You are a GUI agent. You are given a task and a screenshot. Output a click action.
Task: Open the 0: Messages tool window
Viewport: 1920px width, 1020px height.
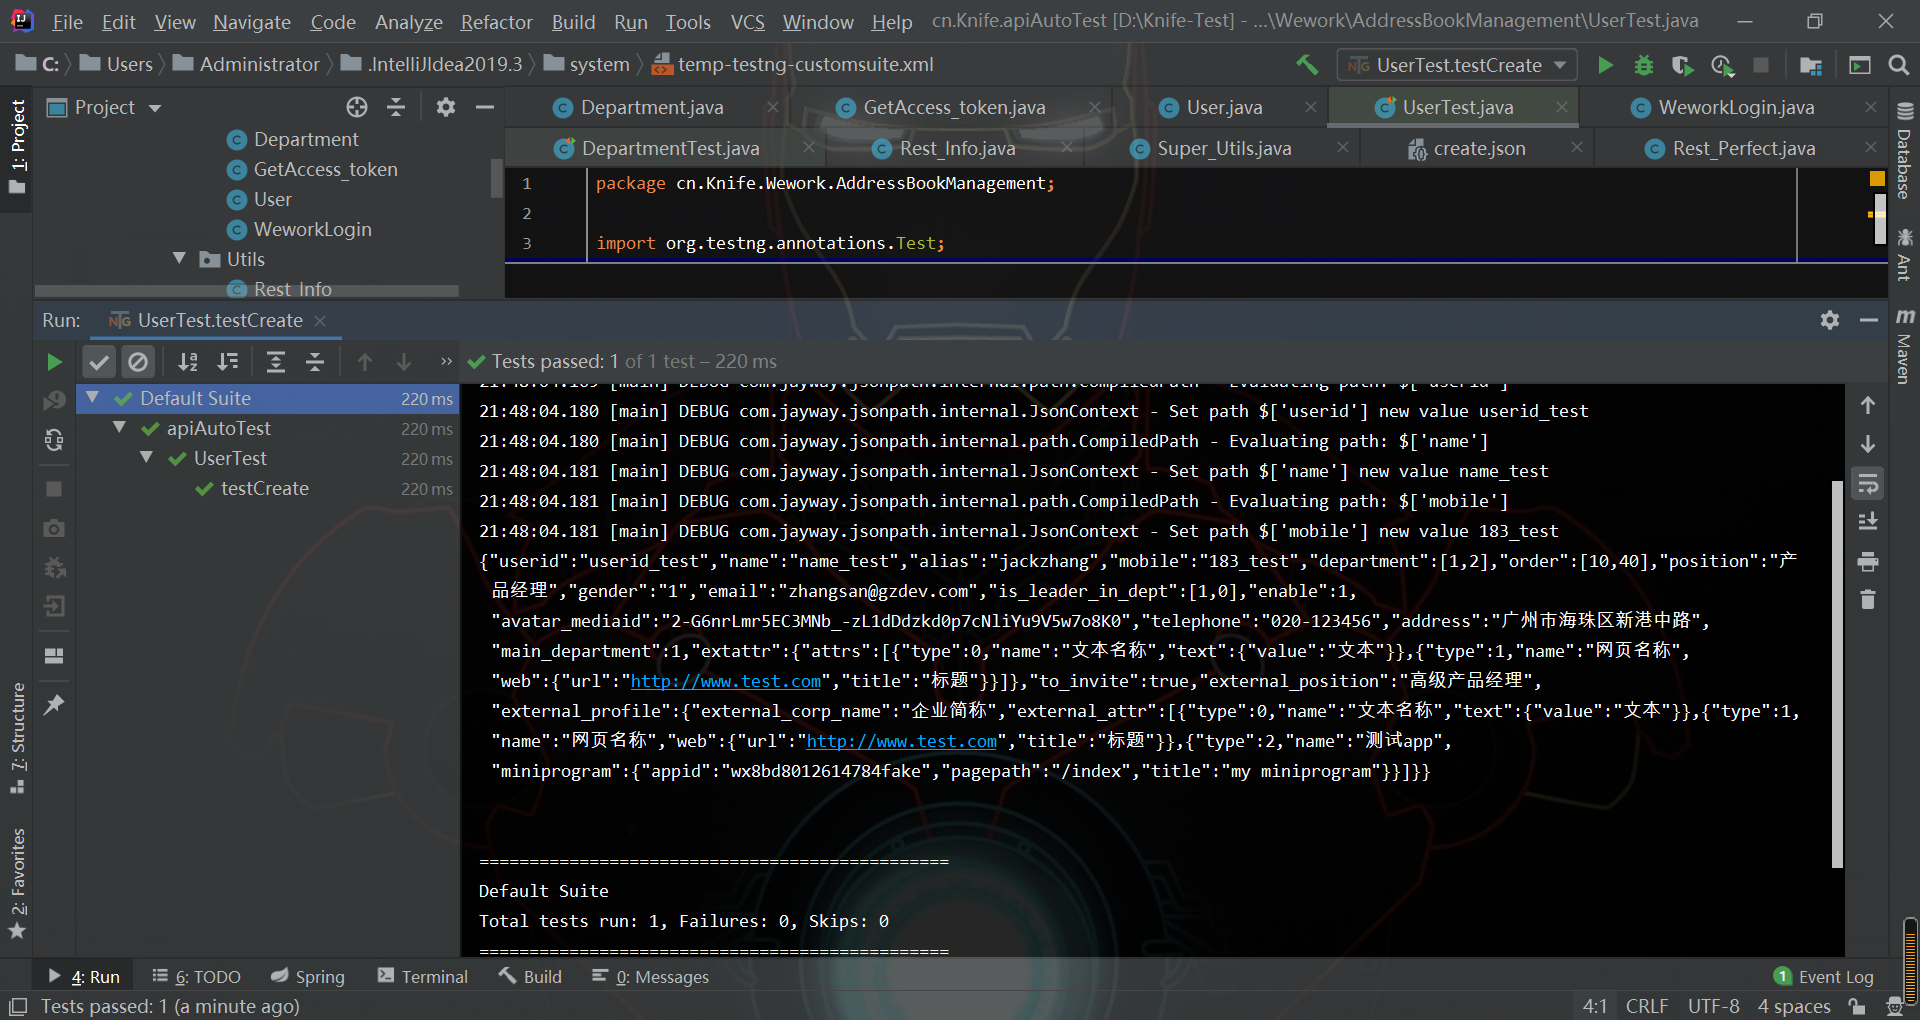(650, 977)
